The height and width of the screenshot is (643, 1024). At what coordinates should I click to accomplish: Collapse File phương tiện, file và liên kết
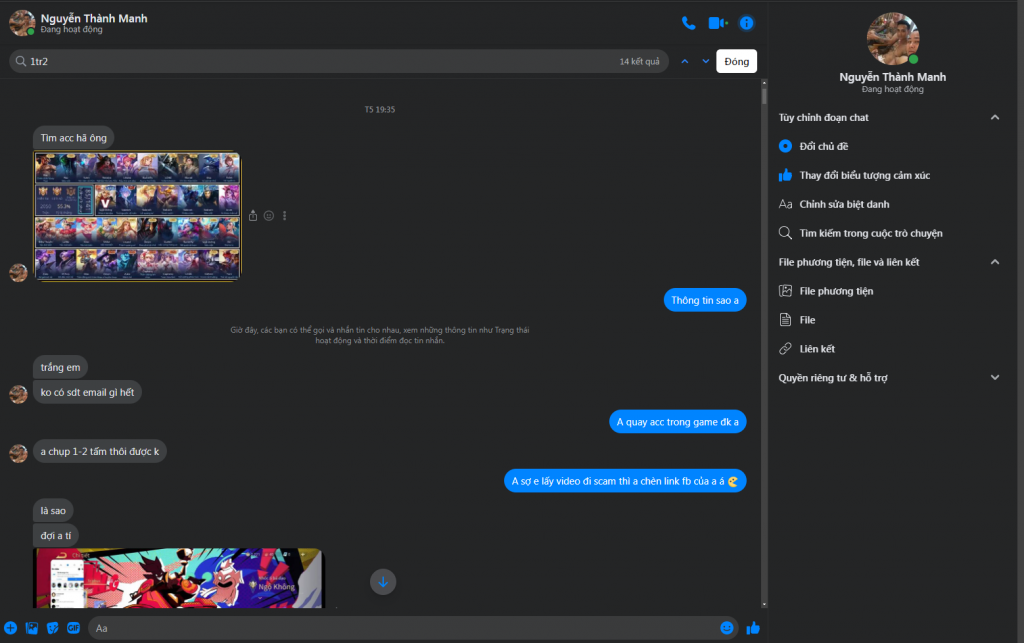994,262
